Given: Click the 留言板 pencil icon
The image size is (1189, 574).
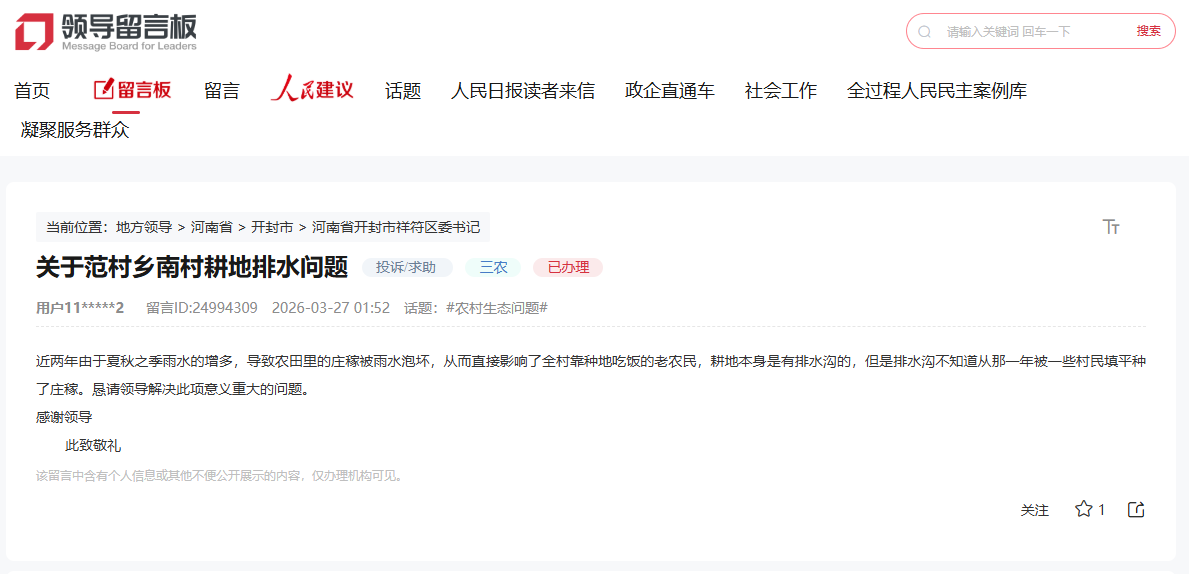Looking at the screenshot, I should tap(103, 90).
